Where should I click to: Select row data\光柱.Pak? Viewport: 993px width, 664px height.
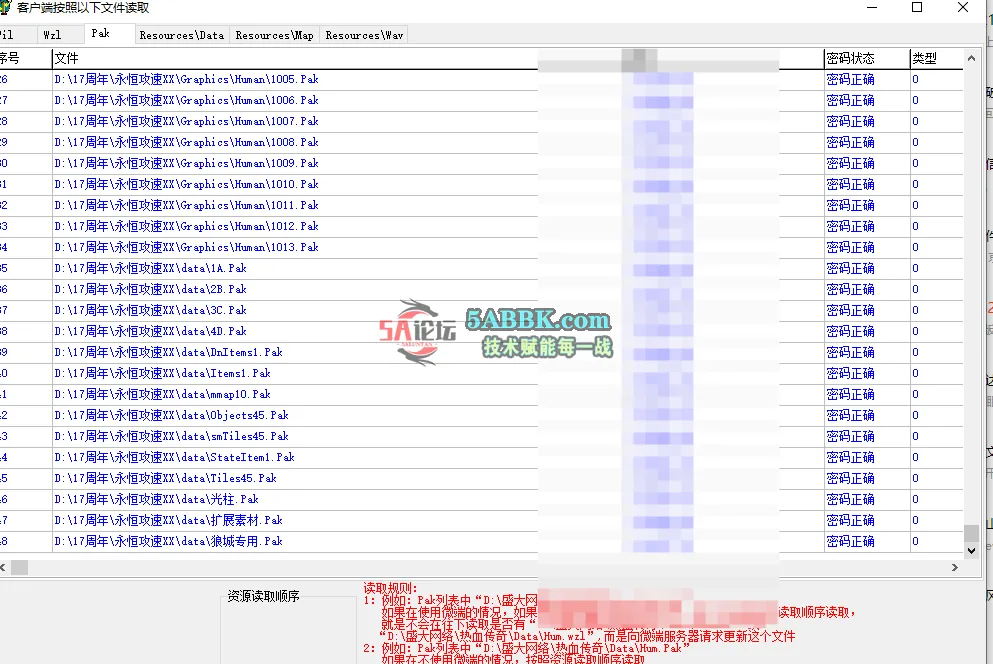click(x=481, y=499)
